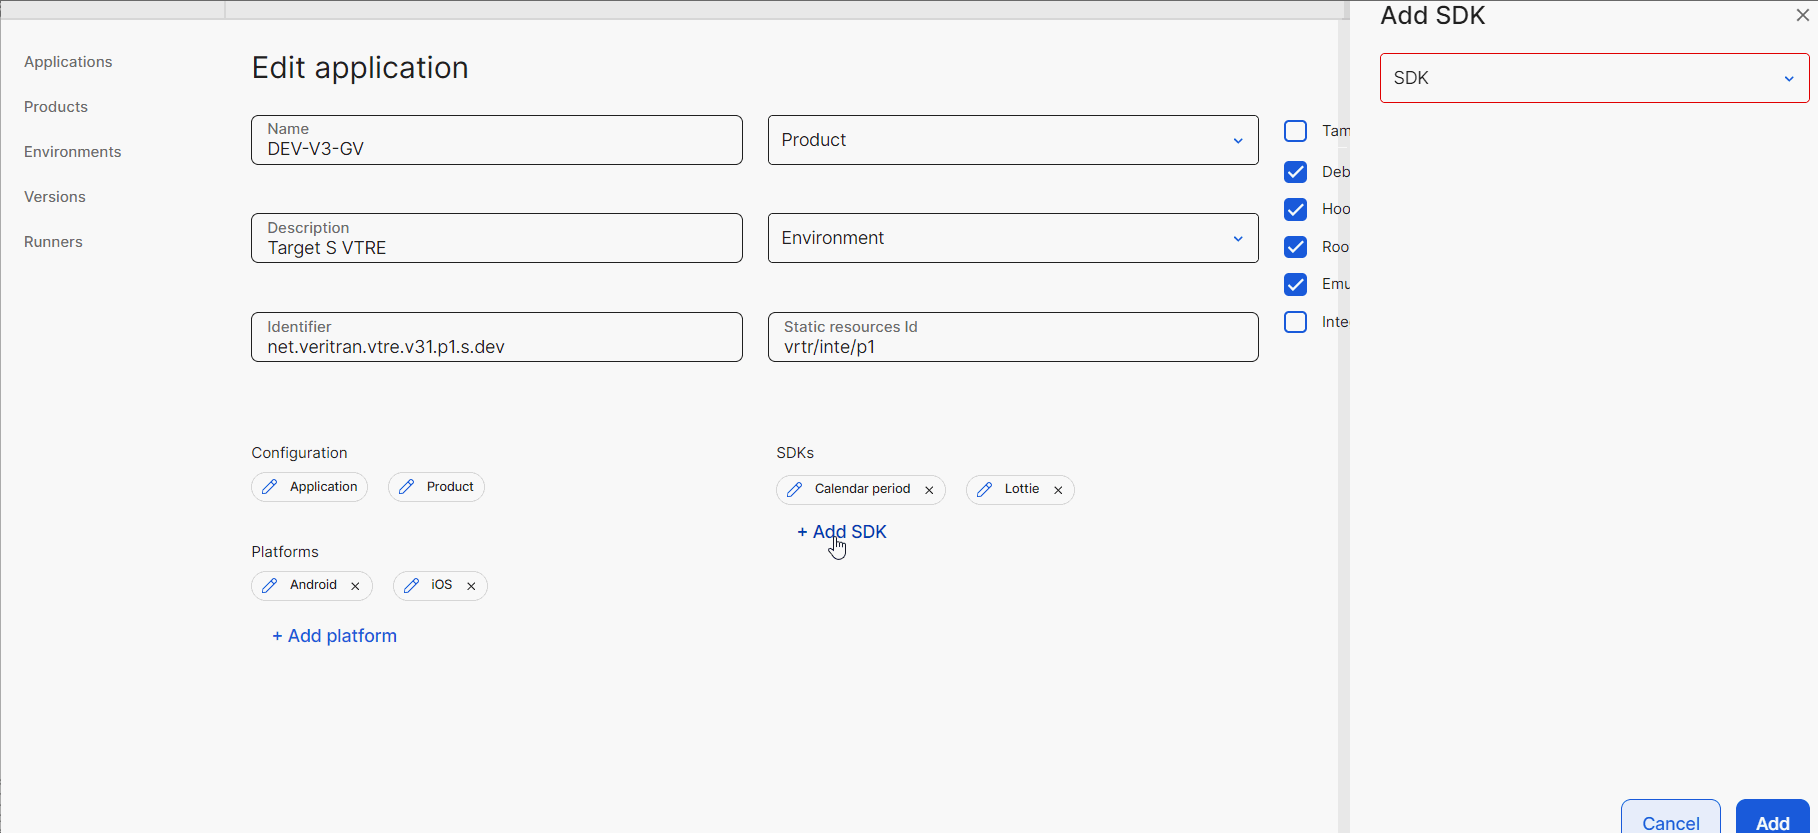This screenshot has height=833, width=1818.
Task: Click the edit pencil on Lottie chip
Action: pyautogui.click(x=985, y=490)
